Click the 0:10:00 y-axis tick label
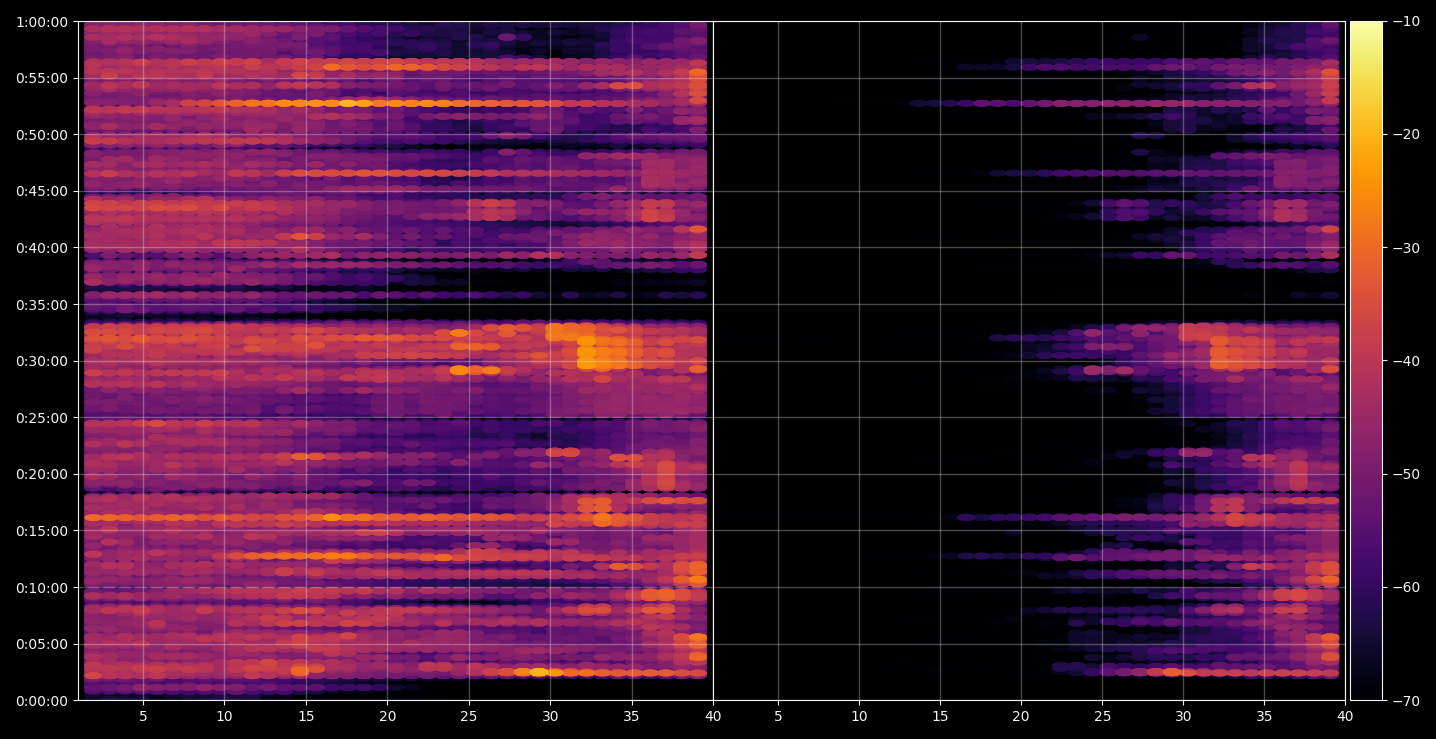 [42, 587]
